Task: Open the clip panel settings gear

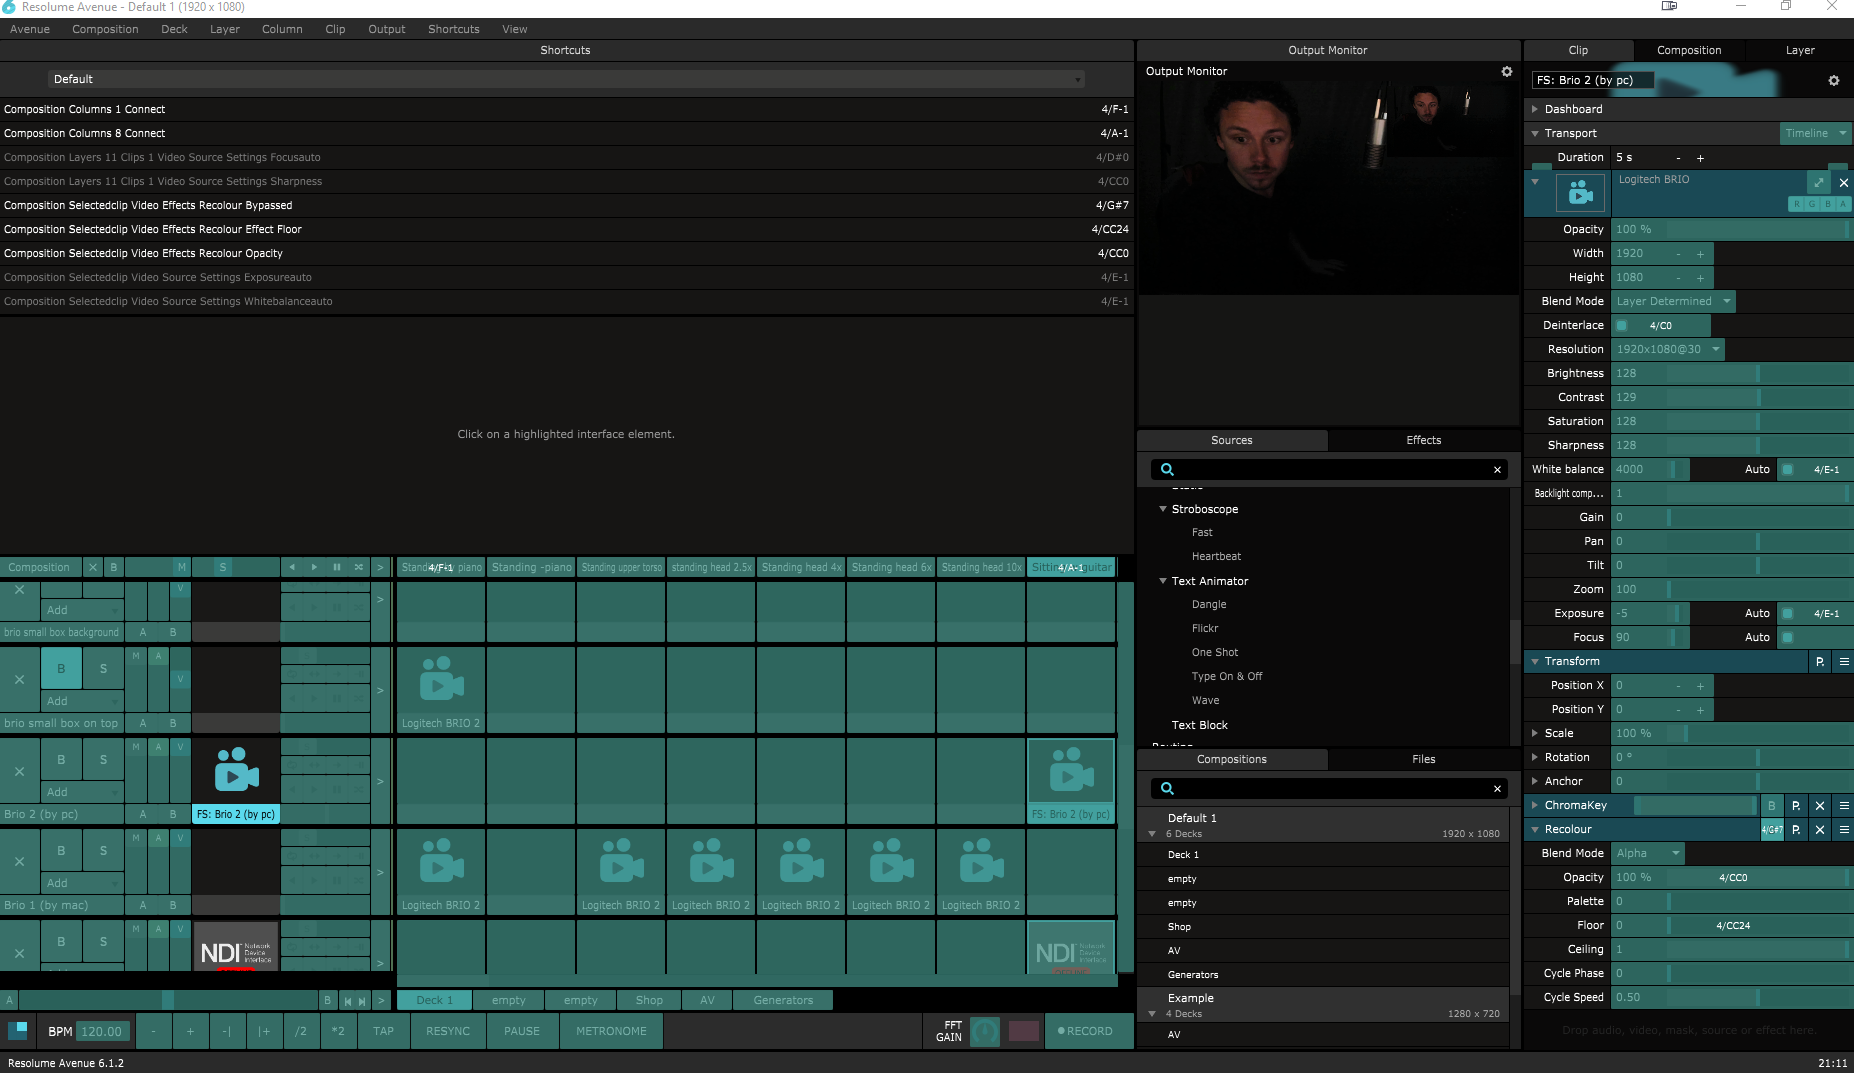Action: [x=1833, y=81]
